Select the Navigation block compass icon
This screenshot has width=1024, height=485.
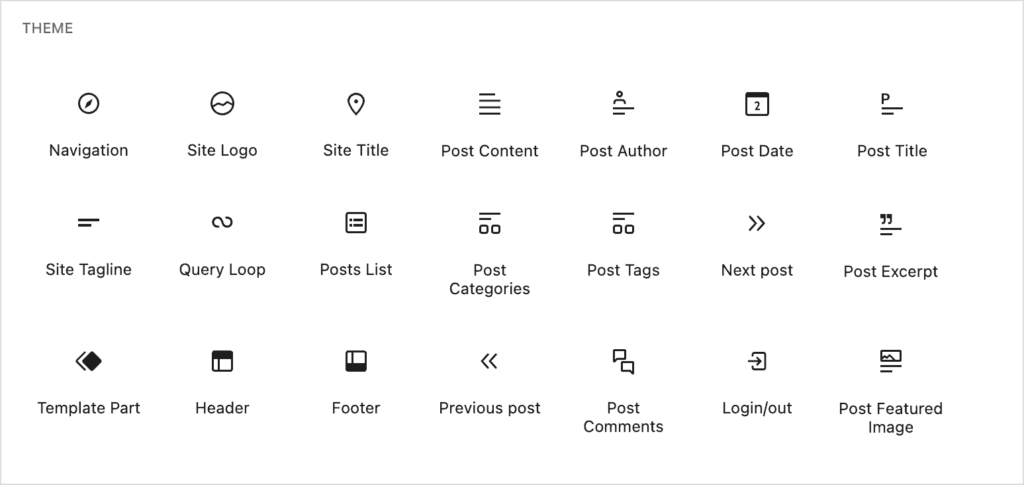tap(89, 103)
